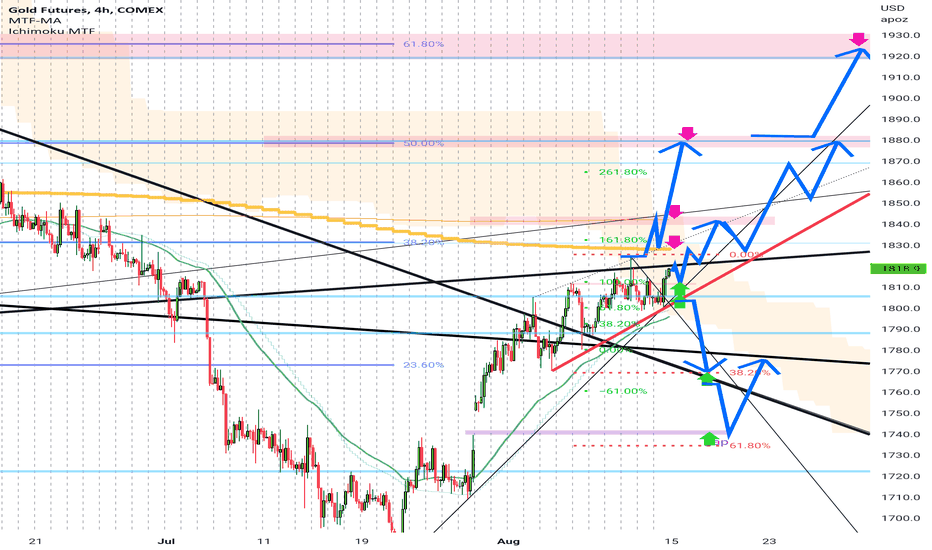Click the Jul label on time axis
Screen dimensions: 932x550
(166, 541)
